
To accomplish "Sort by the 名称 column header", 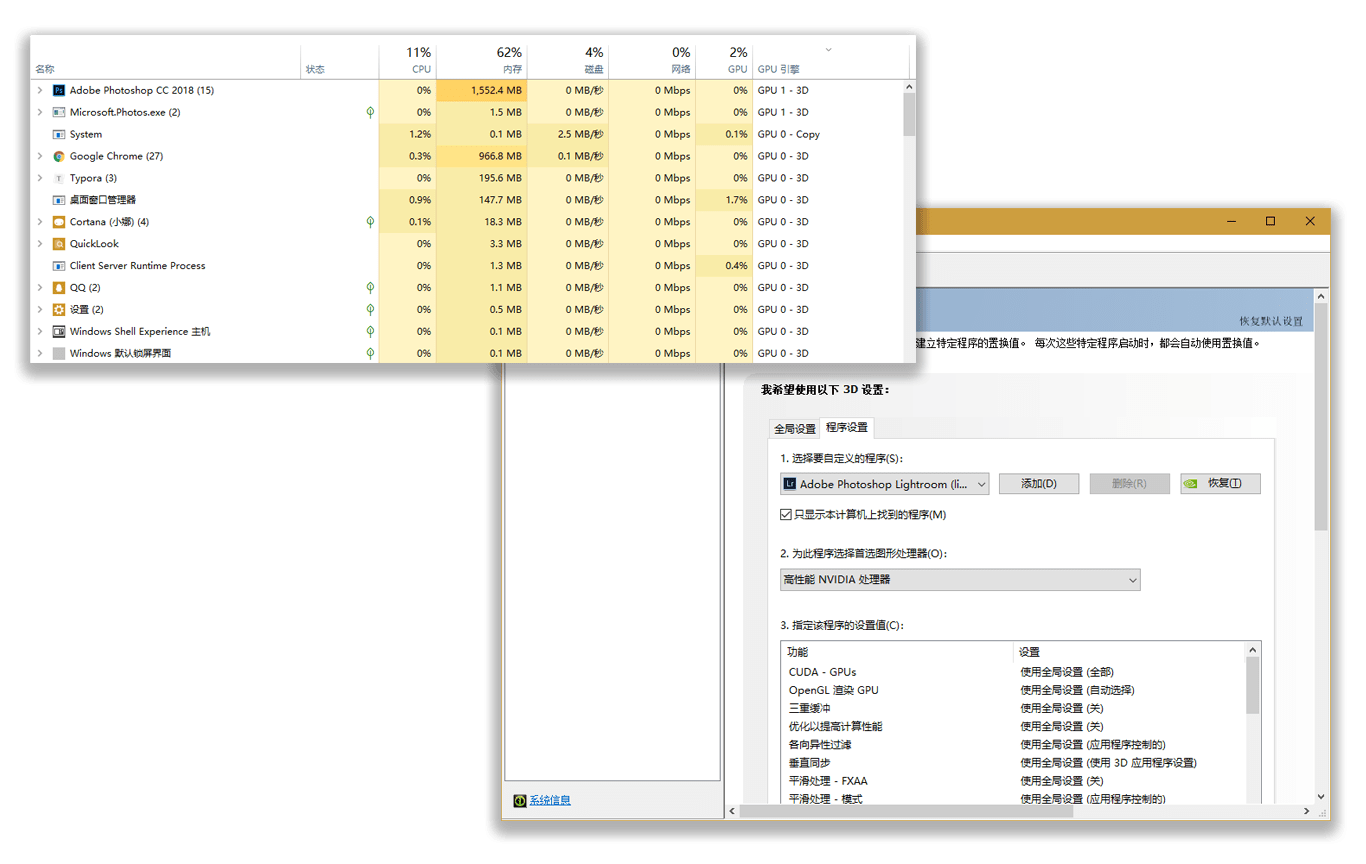I will (x=165, y=60).
